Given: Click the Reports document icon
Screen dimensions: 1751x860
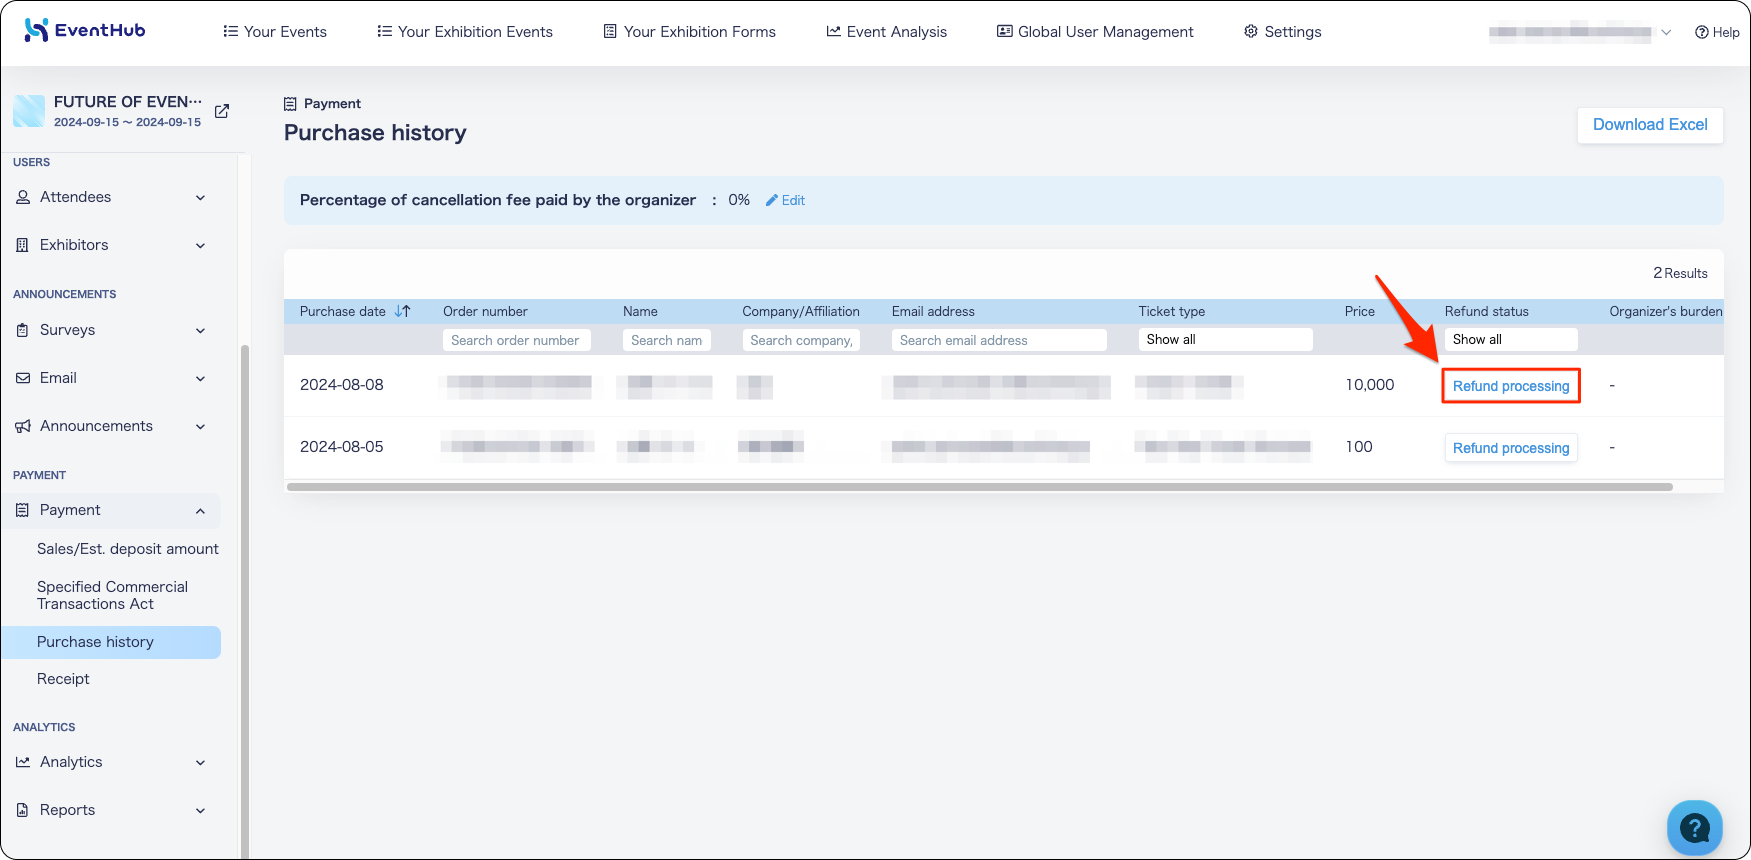Looking at the screenshot, I should (x=23, y=810).
